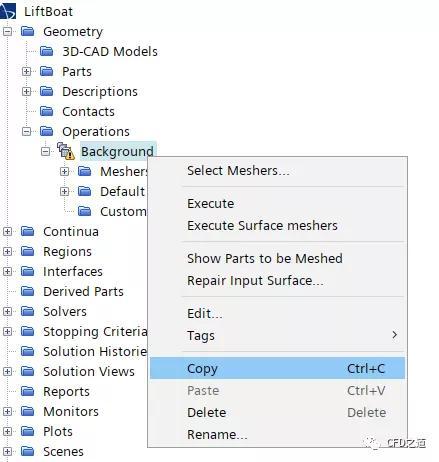439x462 pixels.
Task: Expand the Parts node
Action: point(26,72)
